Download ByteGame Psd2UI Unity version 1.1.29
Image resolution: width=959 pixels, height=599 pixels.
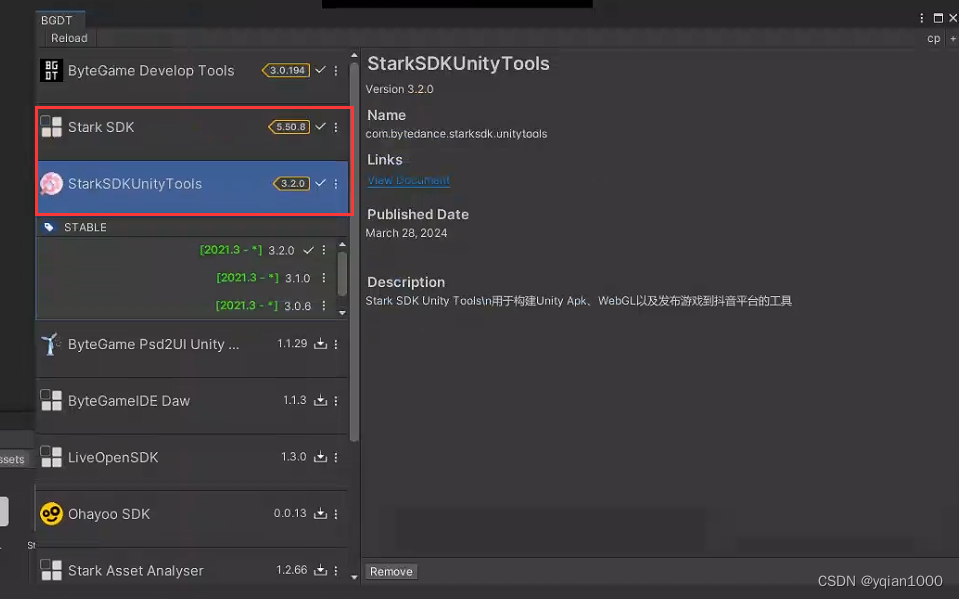(x=320, y=343)
